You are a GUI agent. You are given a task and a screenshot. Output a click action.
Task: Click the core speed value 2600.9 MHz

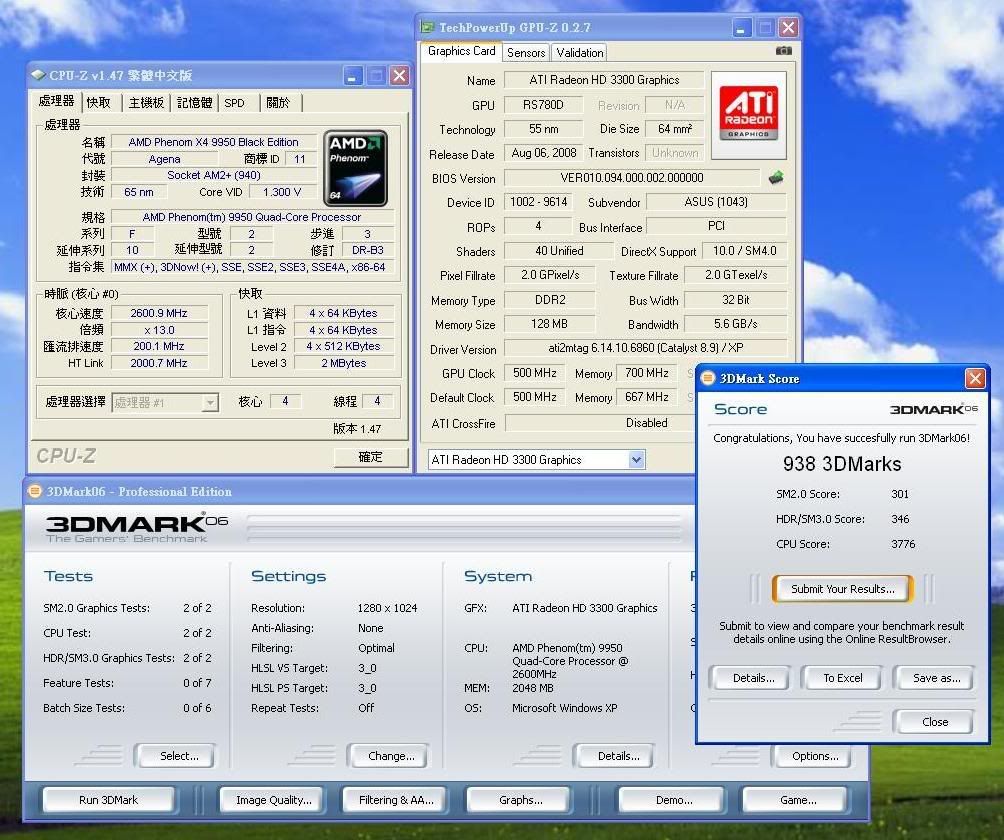pos(159,313)
